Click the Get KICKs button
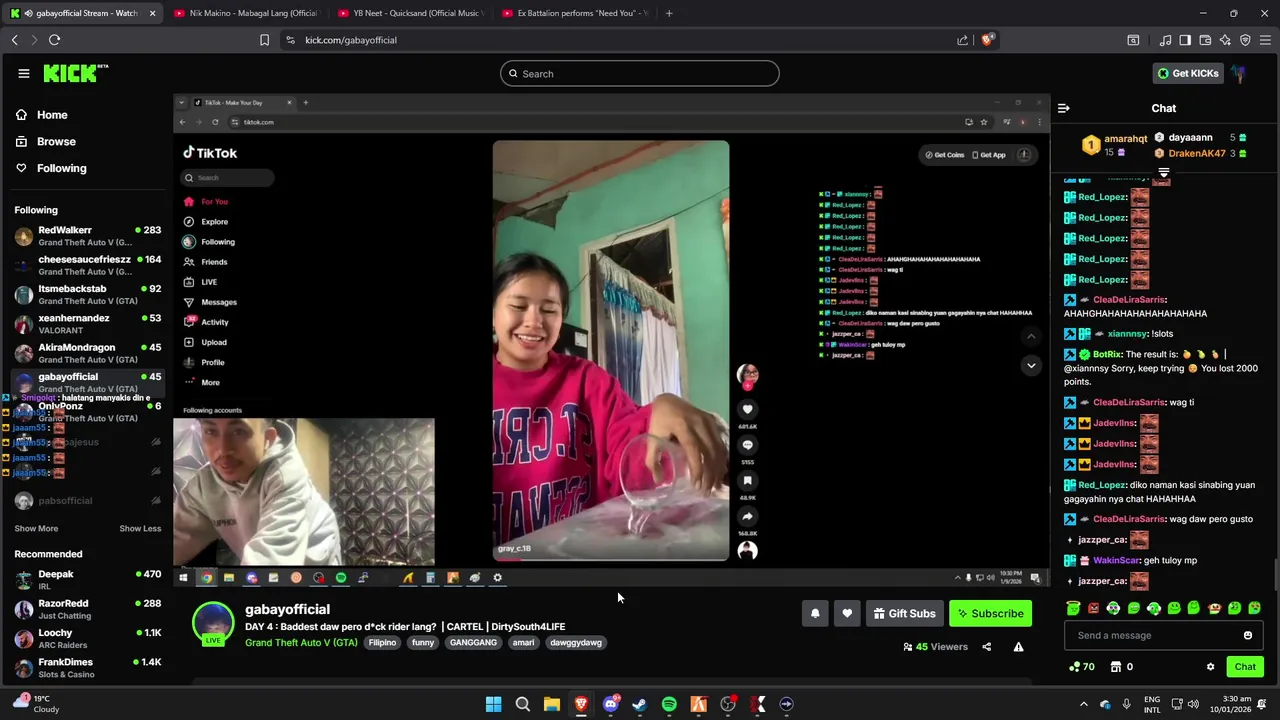This screenshot has width=1280, height=720. coord(1187,73)
